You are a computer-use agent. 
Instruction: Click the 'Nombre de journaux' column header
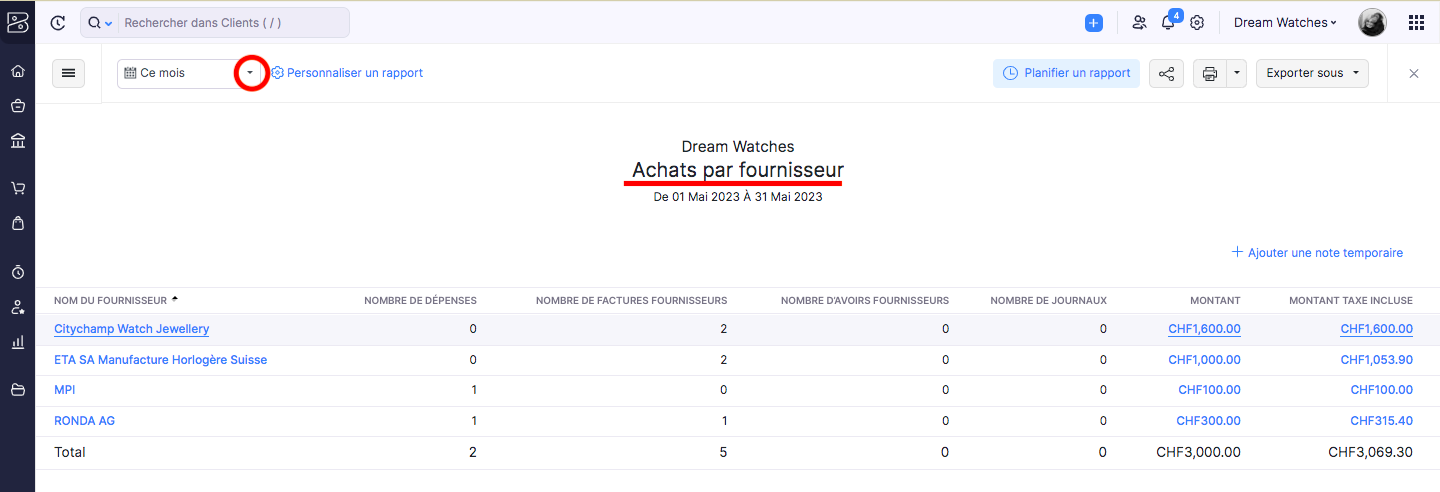pos(1048,300)
